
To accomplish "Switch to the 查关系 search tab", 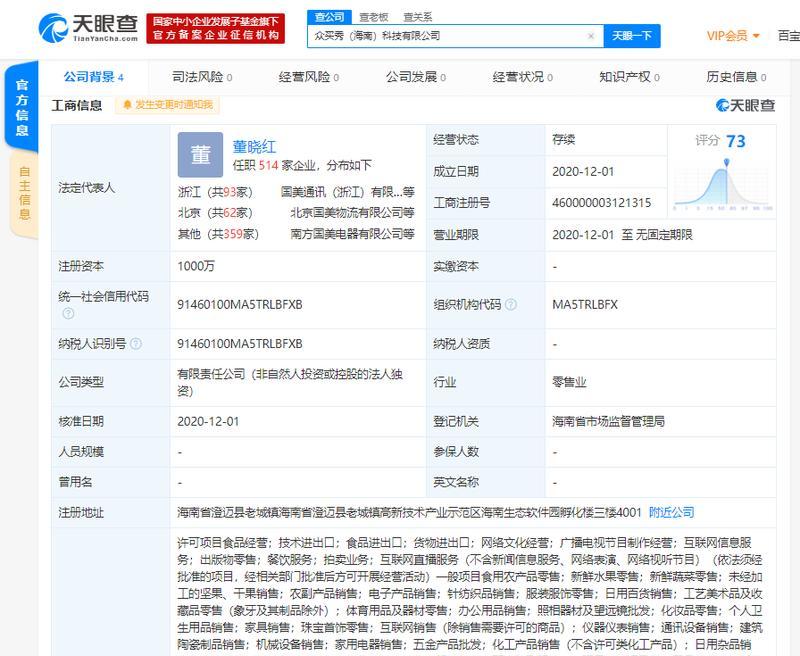I will (417, 17).
